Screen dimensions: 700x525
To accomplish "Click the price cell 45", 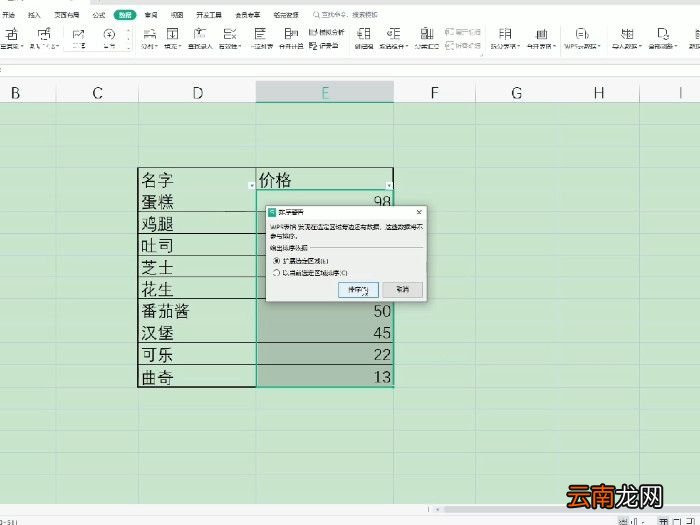I will pyautogui.click(x=325, y=332).
